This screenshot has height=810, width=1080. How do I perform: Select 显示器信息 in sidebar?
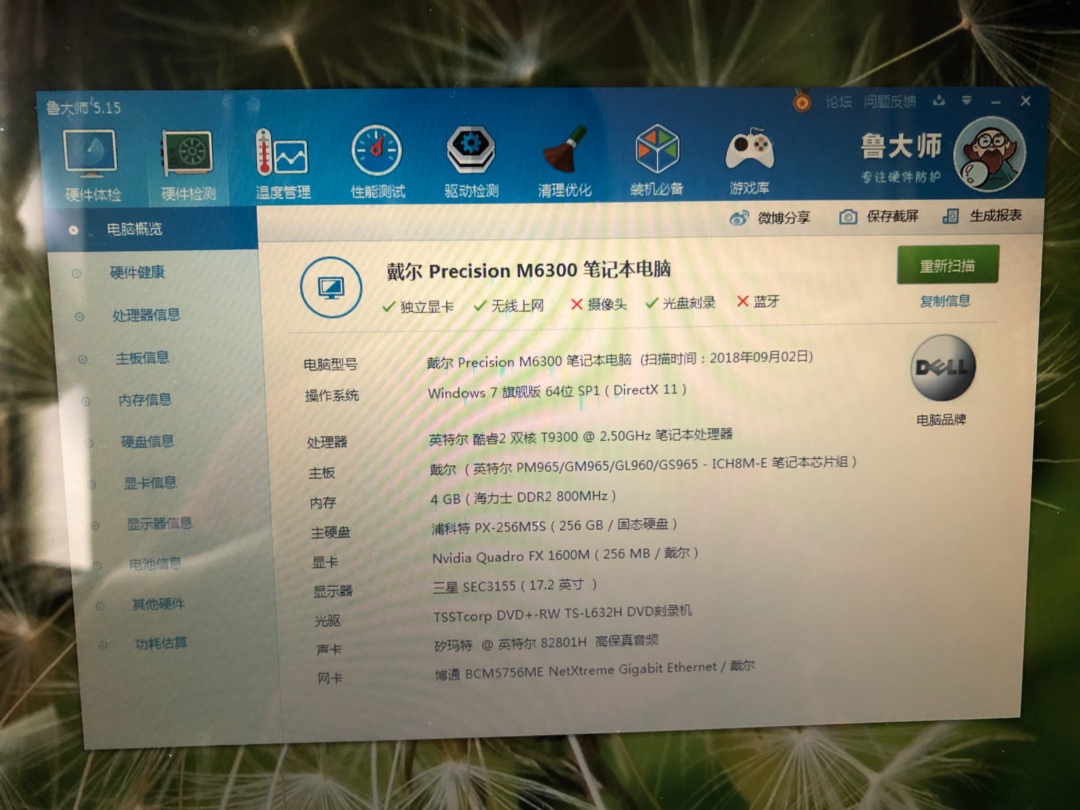pyautogui.click(x=159, y=523)
